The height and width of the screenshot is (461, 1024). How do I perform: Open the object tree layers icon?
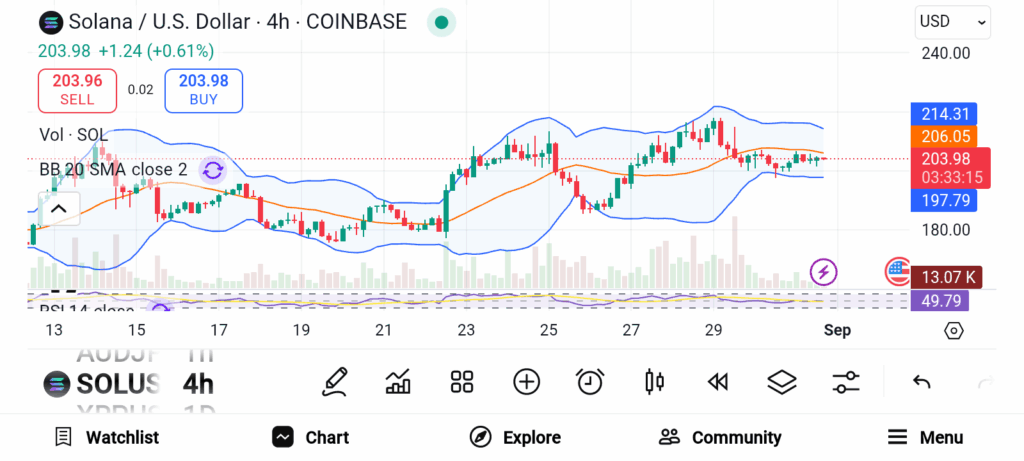tap(781, 381)
